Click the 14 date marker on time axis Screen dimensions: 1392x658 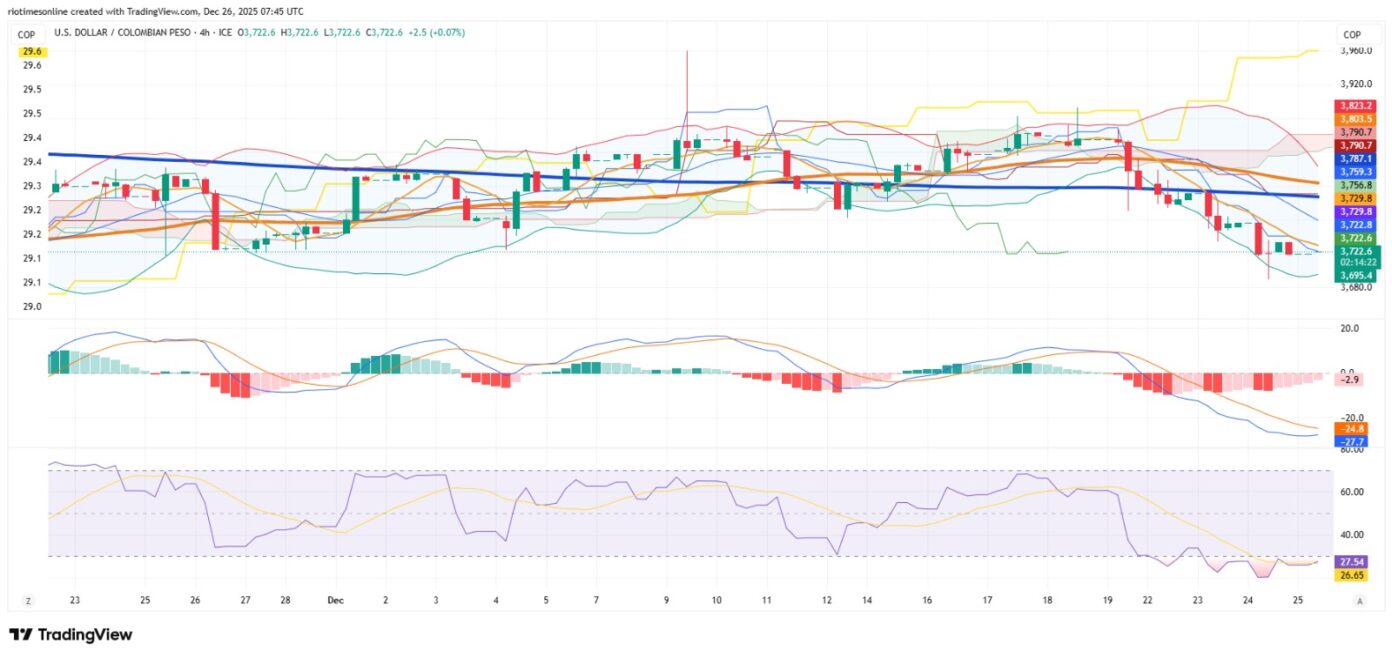866,600
